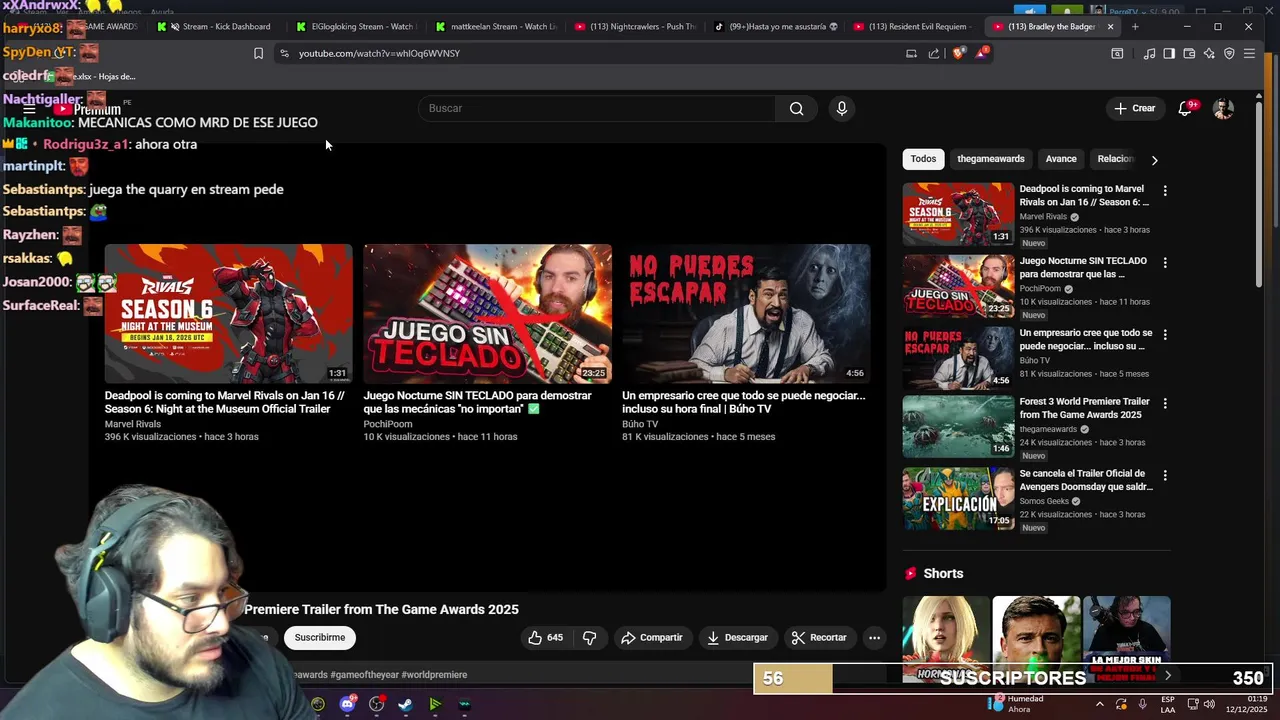Toggle the browser sidebar panel icon
1280x720 pixels.
(1169, 53)
